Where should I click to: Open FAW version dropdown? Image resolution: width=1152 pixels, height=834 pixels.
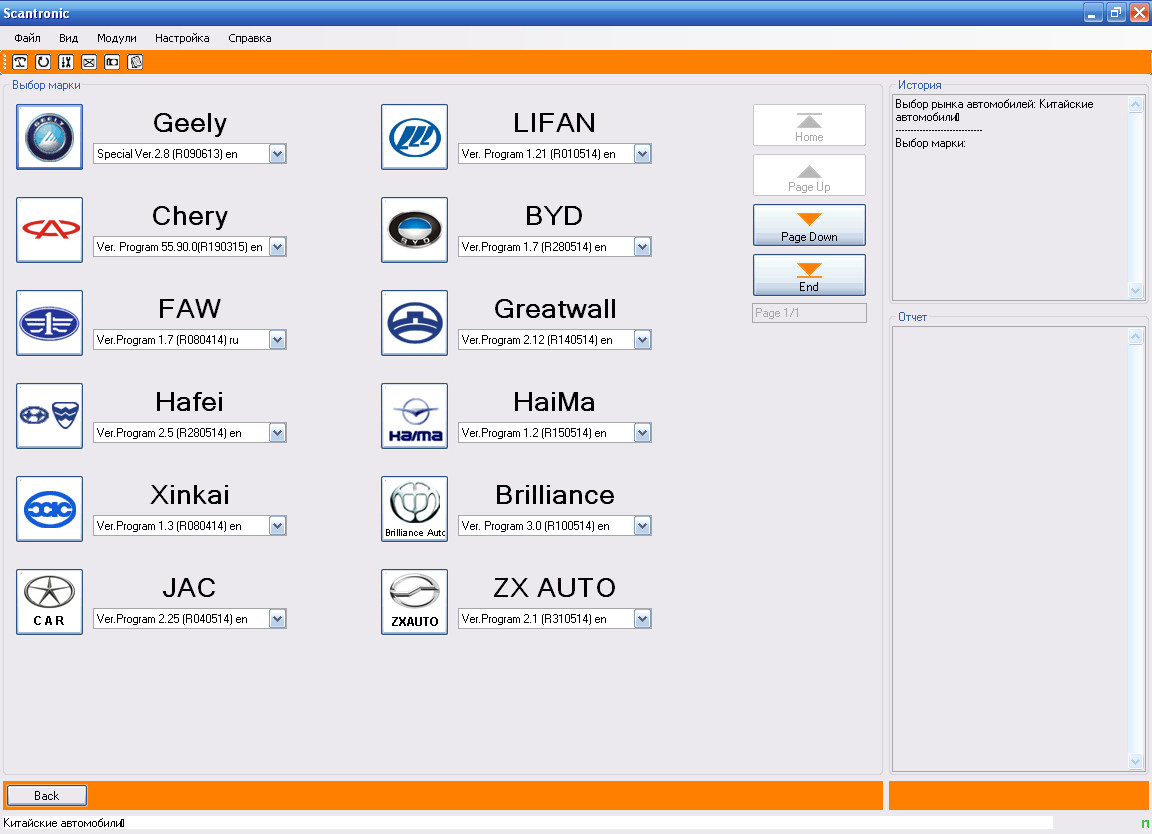pyautogui.click(x=277, y=339)
